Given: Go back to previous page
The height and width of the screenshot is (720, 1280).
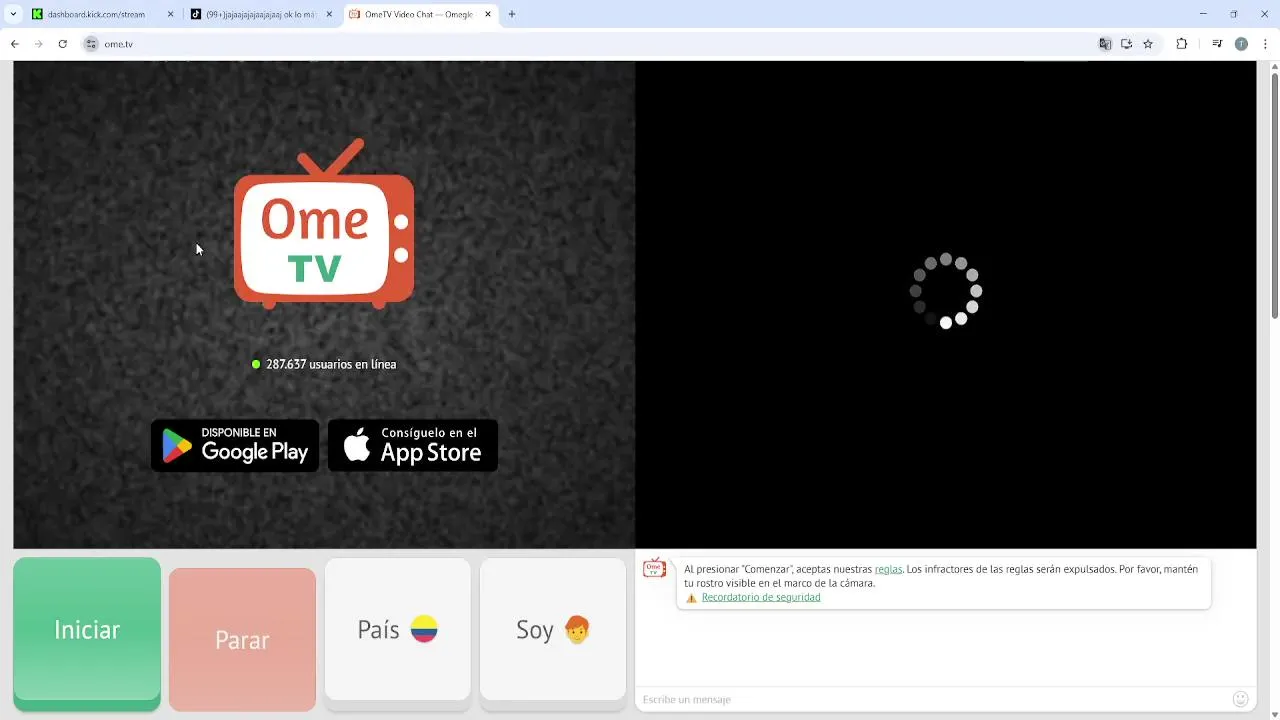Looking at the screenshot, I should point(15,44).
